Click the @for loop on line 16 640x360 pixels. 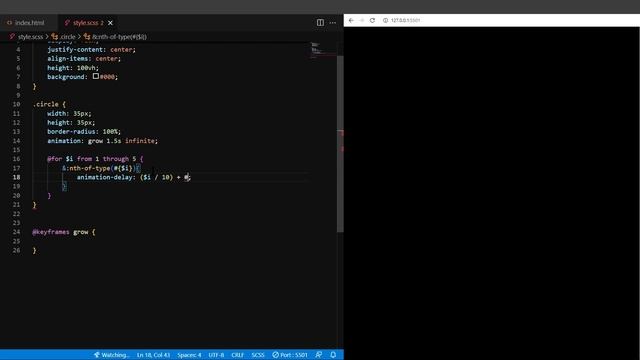(95, 159)
